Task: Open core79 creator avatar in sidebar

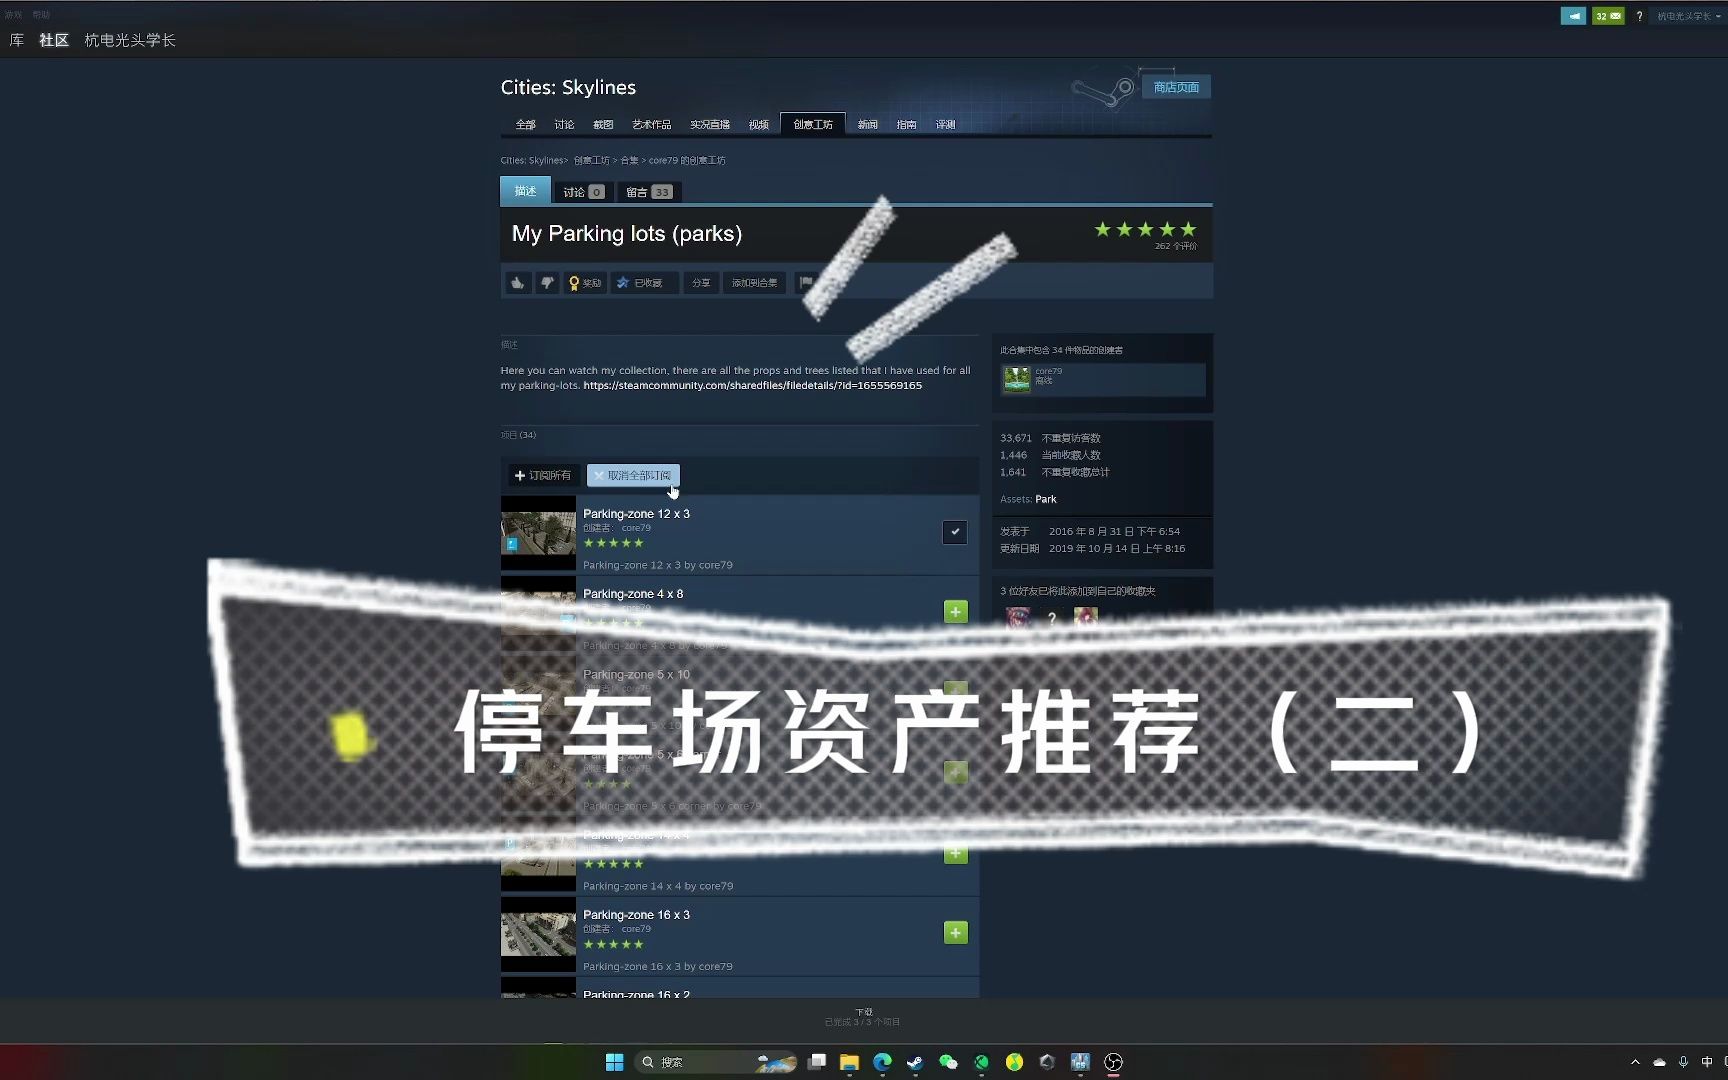Action: 1017,379
